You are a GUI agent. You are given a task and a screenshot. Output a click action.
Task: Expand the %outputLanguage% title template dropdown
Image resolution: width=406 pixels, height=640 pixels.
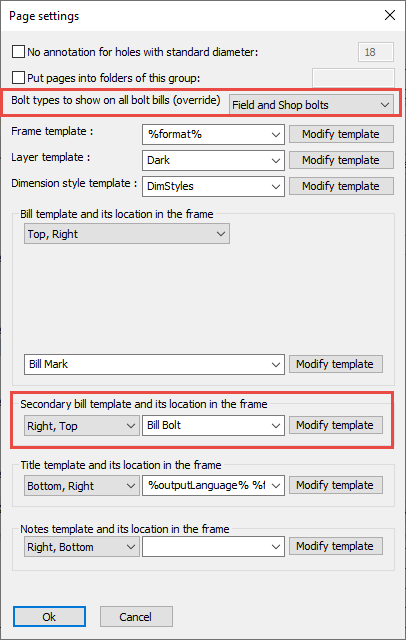(213, 486)
